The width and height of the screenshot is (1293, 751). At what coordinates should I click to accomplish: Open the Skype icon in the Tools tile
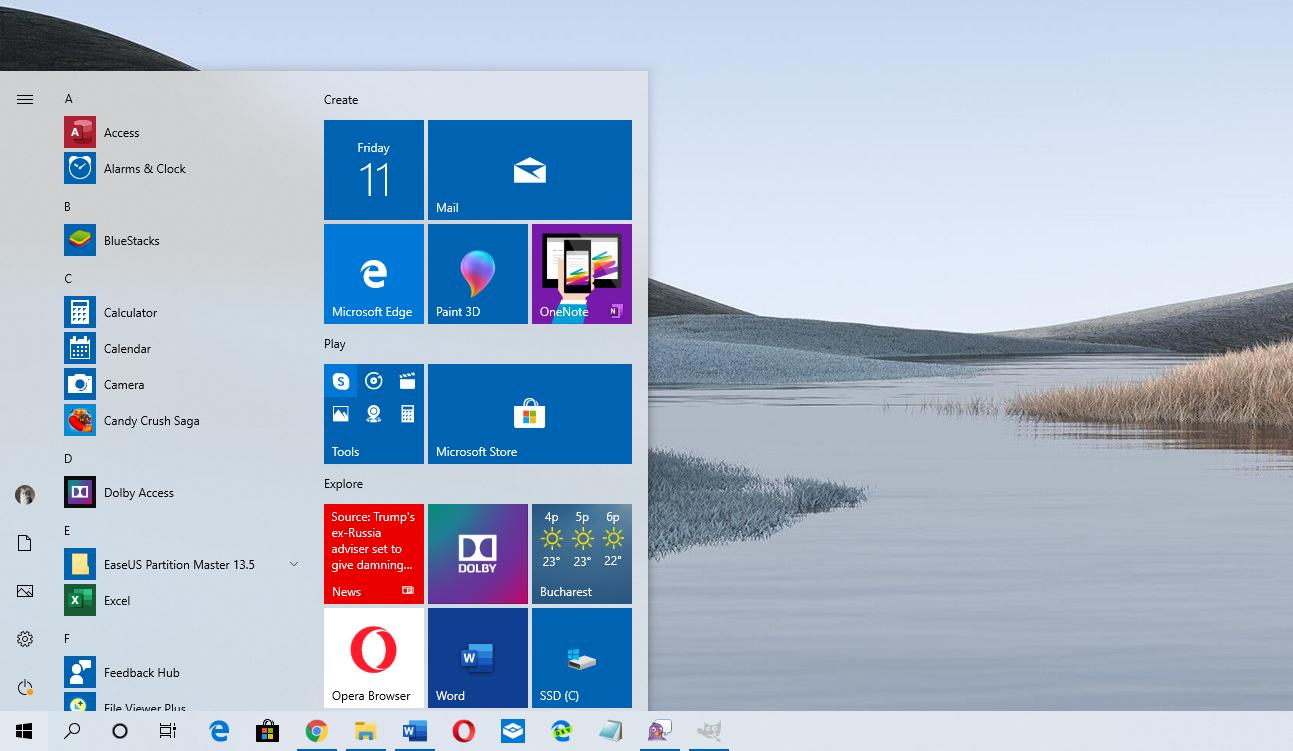(341, 381)
